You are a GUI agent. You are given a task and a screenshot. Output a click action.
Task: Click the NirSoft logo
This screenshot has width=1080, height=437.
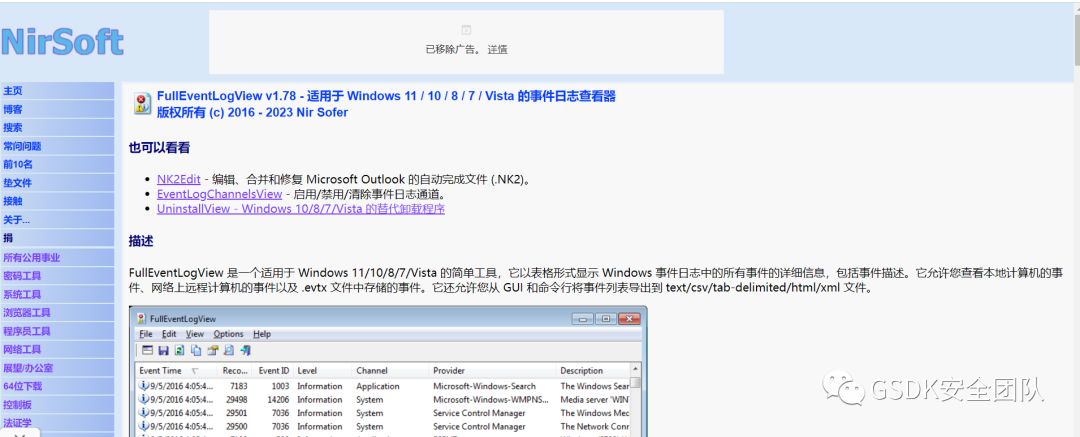tap(62, 41)
